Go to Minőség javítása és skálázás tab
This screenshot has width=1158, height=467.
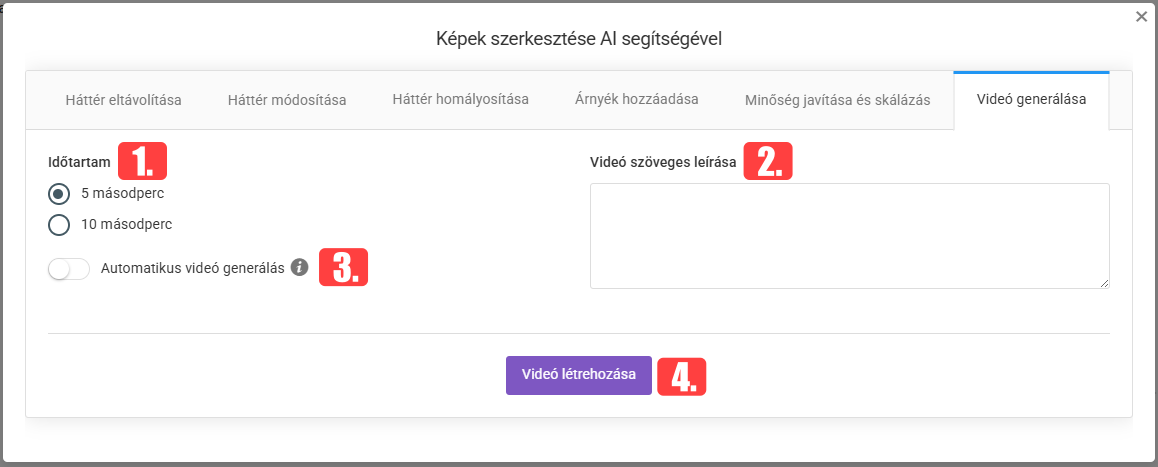pyautogui.click(x=837, y=100)
